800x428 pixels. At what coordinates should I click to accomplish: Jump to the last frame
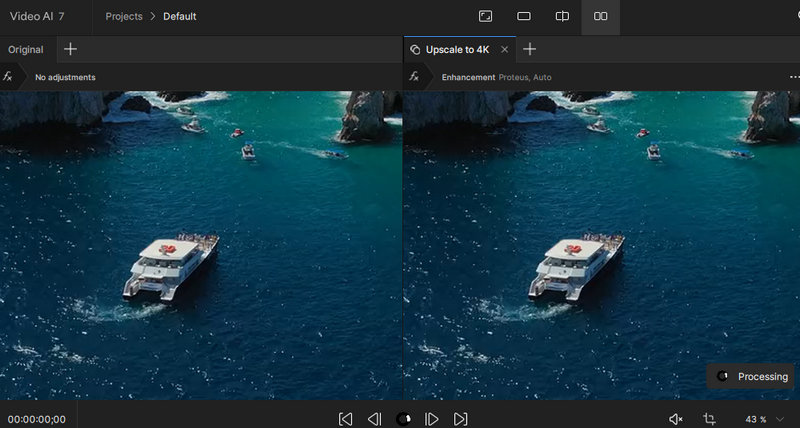(461, 419)
